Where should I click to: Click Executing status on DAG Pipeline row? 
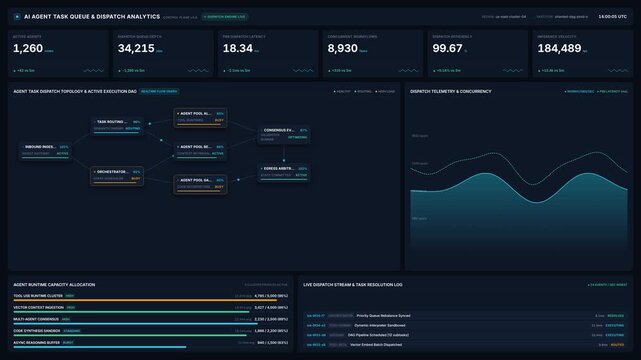[x=615, y=335]
